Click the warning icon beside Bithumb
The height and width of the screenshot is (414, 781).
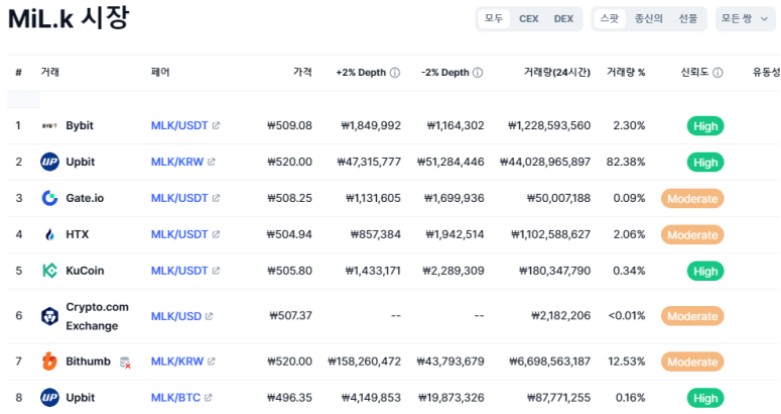click(x=126, y=362)
